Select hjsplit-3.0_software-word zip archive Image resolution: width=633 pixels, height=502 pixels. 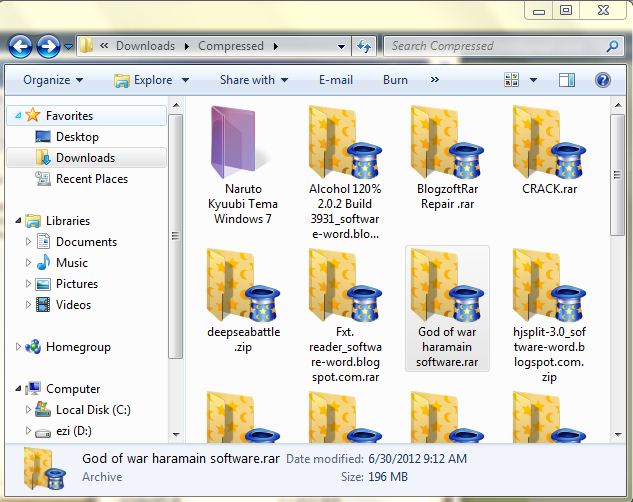pyautogui.click(x=549, y=316)
